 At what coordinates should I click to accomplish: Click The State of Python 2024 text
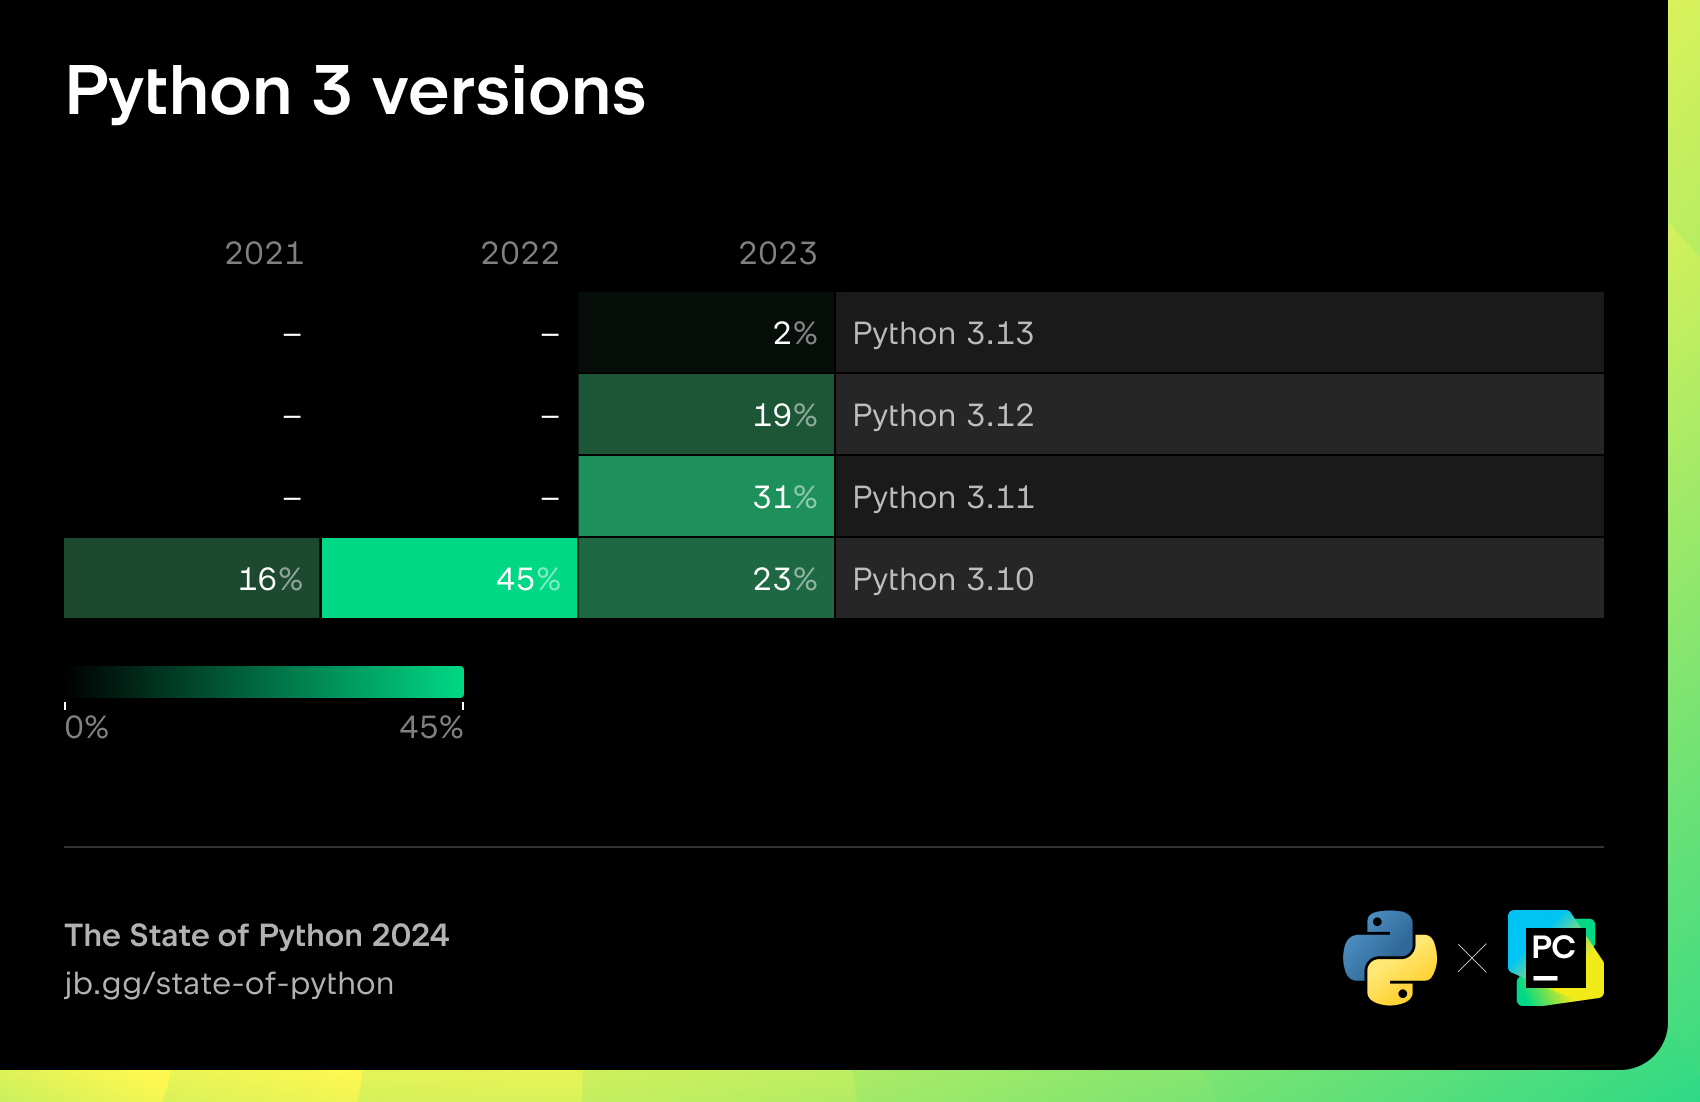click(x=257, y=935)
